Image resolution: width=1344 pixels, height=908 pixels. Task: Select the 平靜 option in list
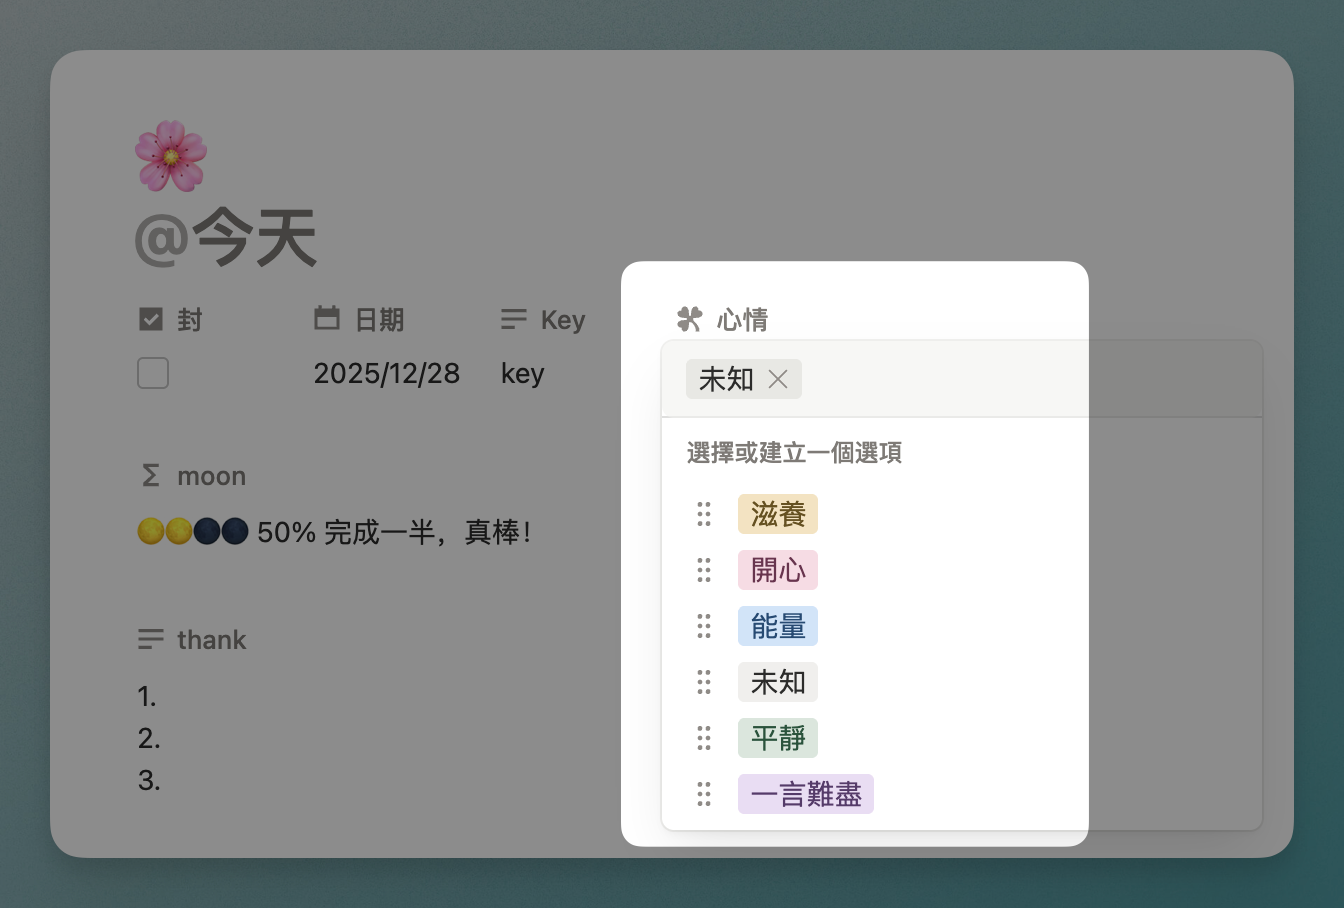click(777, 738)
